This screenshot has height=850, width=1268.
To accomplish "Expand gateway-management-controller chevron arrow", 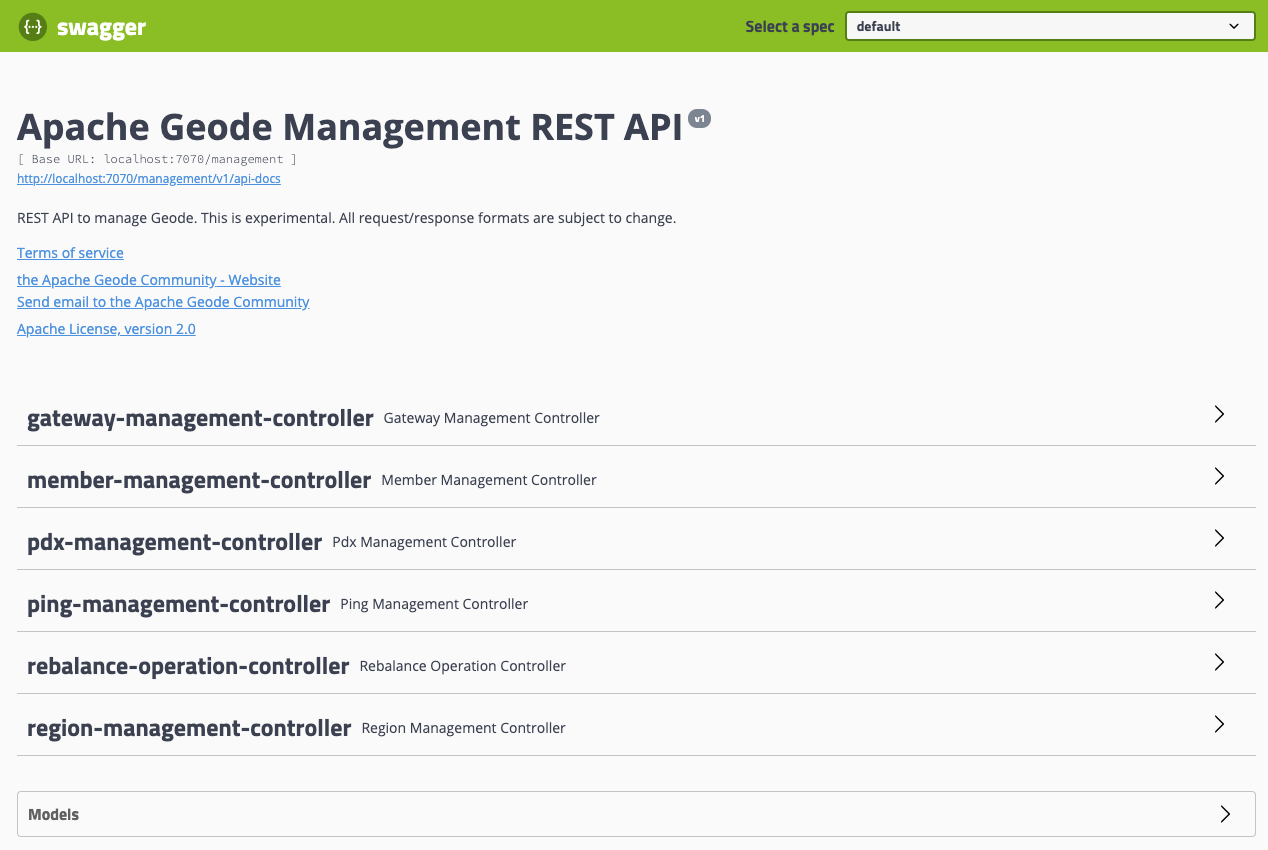I will click(1219, 415).
